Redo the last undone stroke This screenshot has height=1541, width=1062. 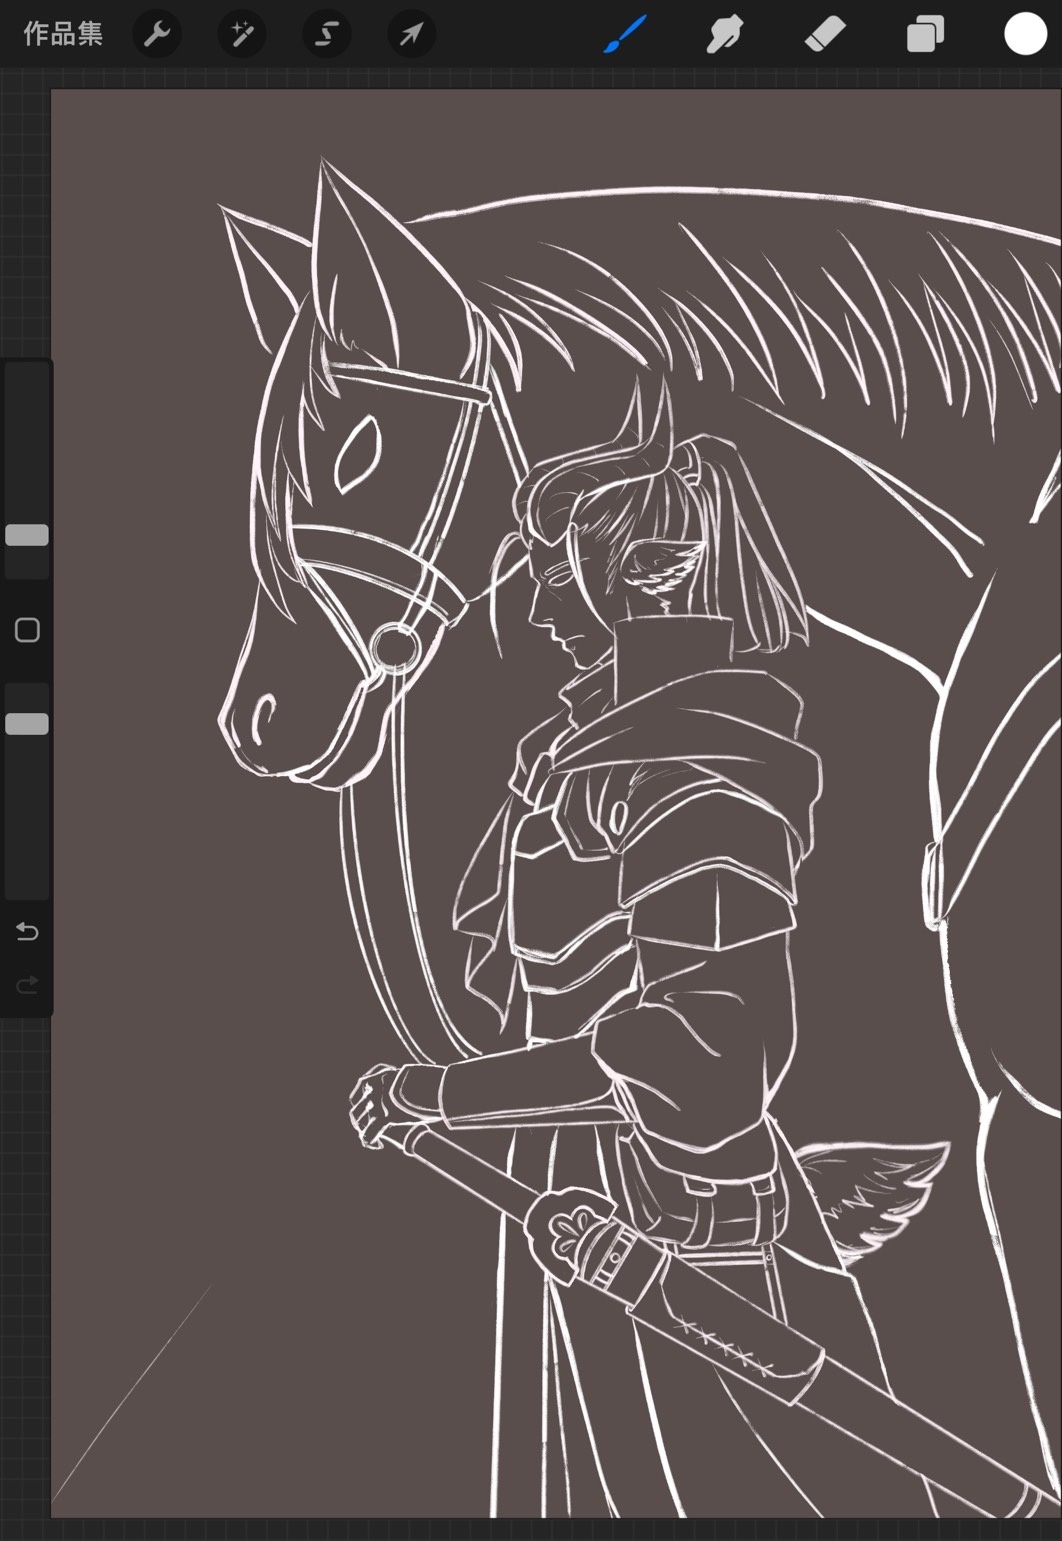pos(27,985)
